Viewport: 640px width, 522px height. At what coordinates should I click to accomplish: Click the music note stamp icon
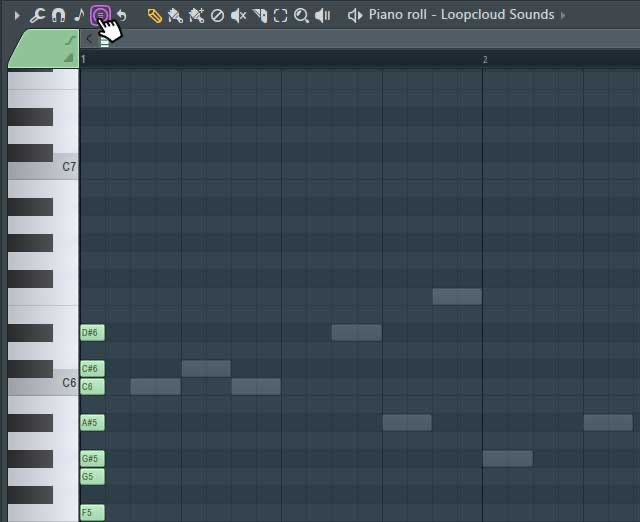pos(79,15)
